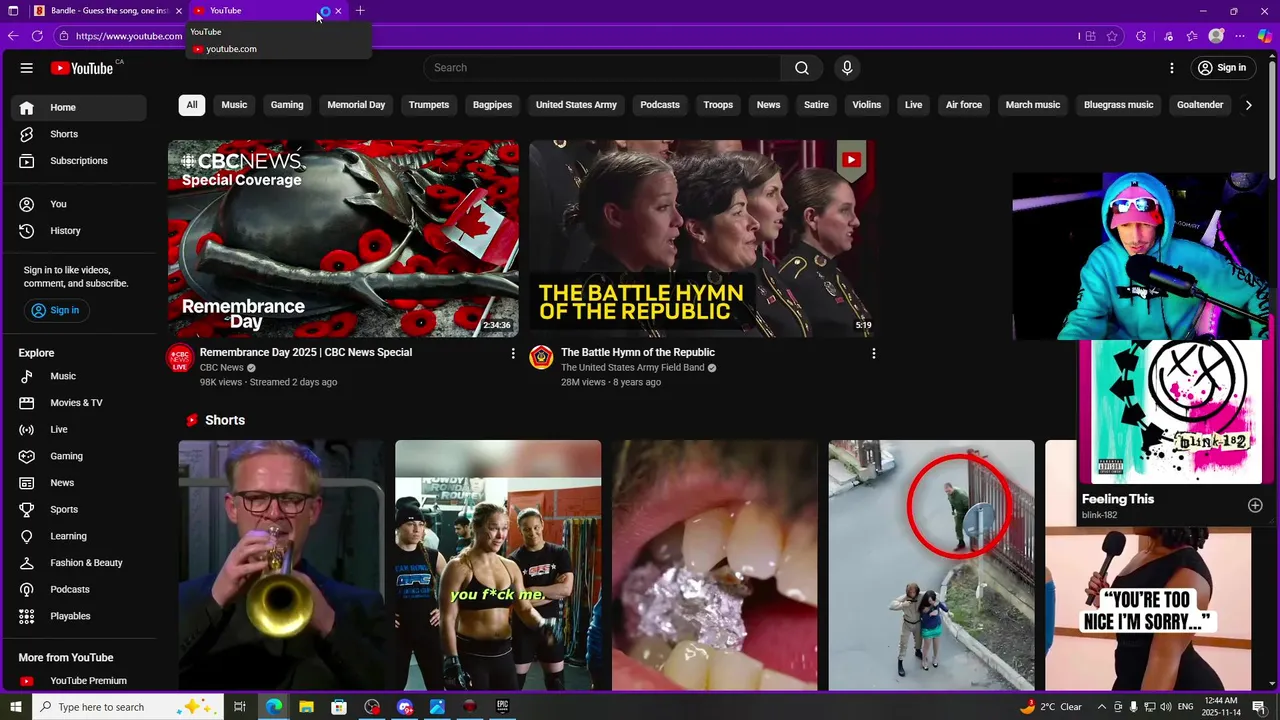
Task: Click CBC News channel avatar
Action: coord(180,358)
